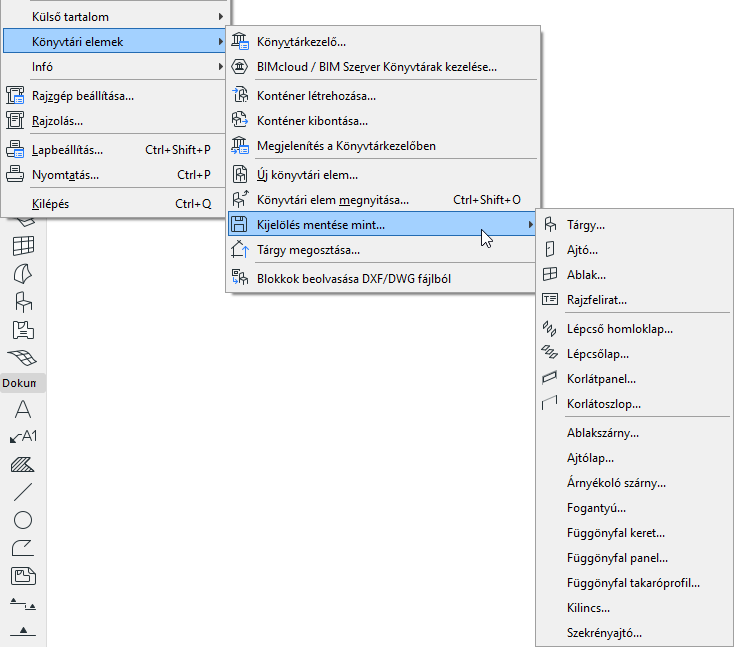The image size is (734, 647).
Task: Select the Fill hatch tool
Action: (x=22, y=464)
